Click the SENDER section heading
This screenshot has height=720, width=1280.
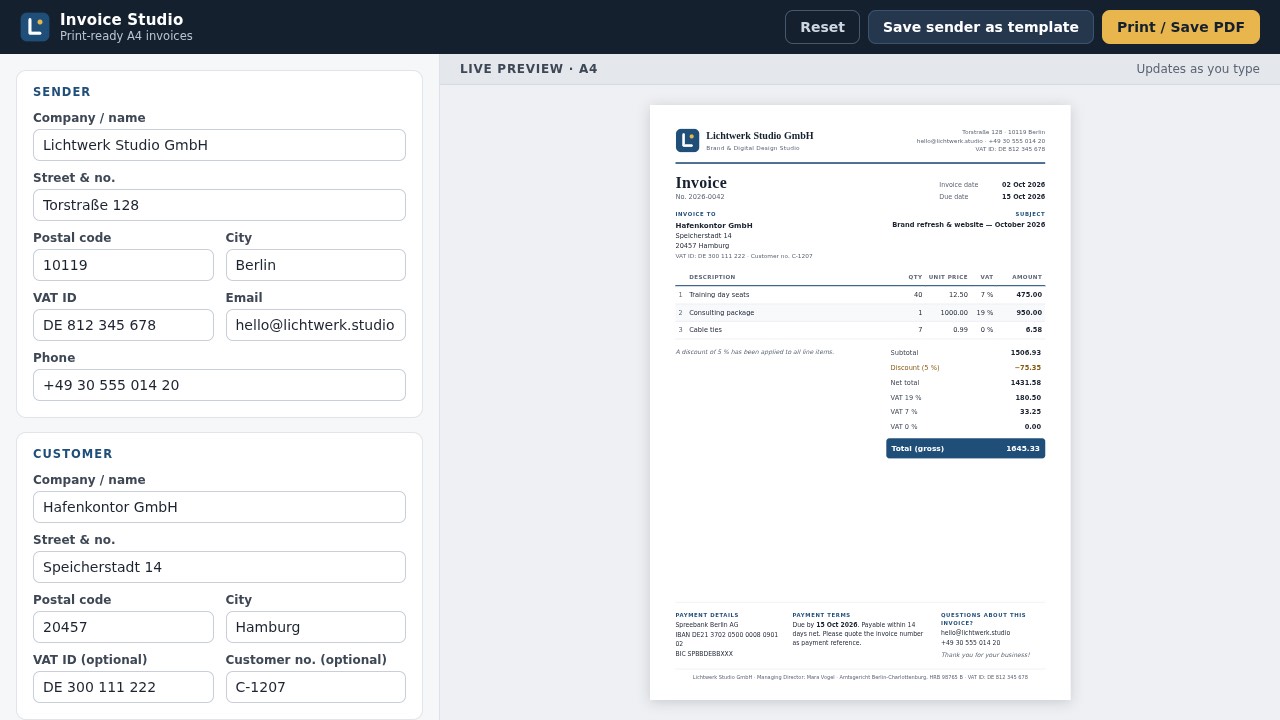pyautogui.click(x=62, y=92)
